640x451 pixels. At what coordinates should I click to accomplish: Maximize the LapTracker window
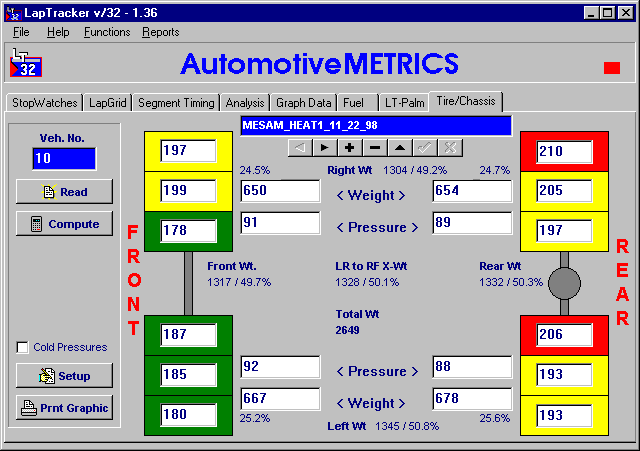pyautogui.click(x=608, y=13)
